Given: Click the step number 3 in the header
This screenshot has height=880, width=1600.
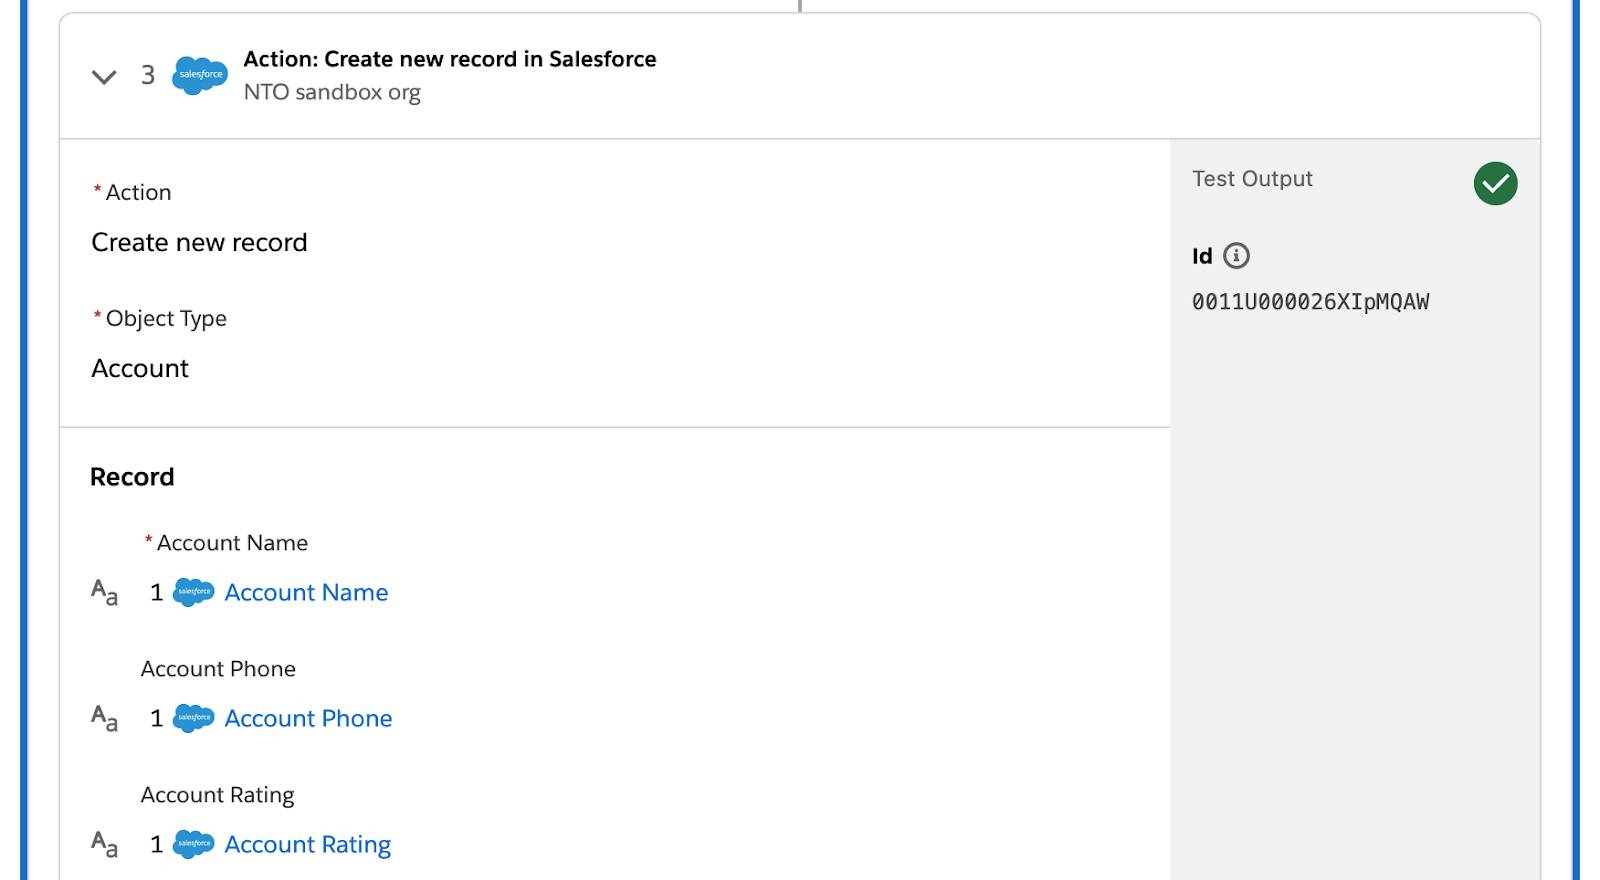Looking at the screenshot, I should (148, 75).
